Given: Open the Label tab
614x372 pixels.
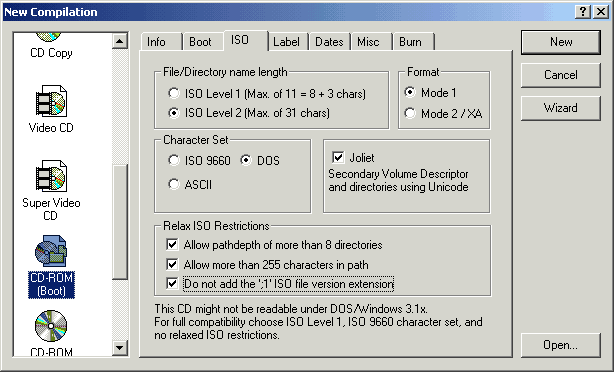Looking at the screenshot, I should click(289, 42).
